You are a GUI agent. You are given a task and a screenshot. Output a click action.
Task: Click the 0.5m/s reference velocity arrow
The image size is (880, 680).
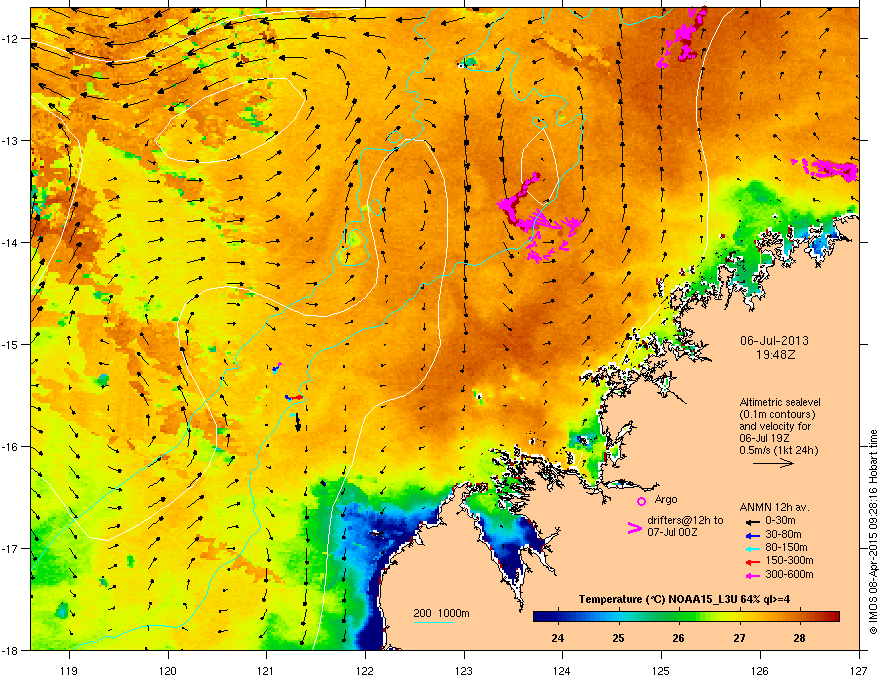click(x=773, y=463)
